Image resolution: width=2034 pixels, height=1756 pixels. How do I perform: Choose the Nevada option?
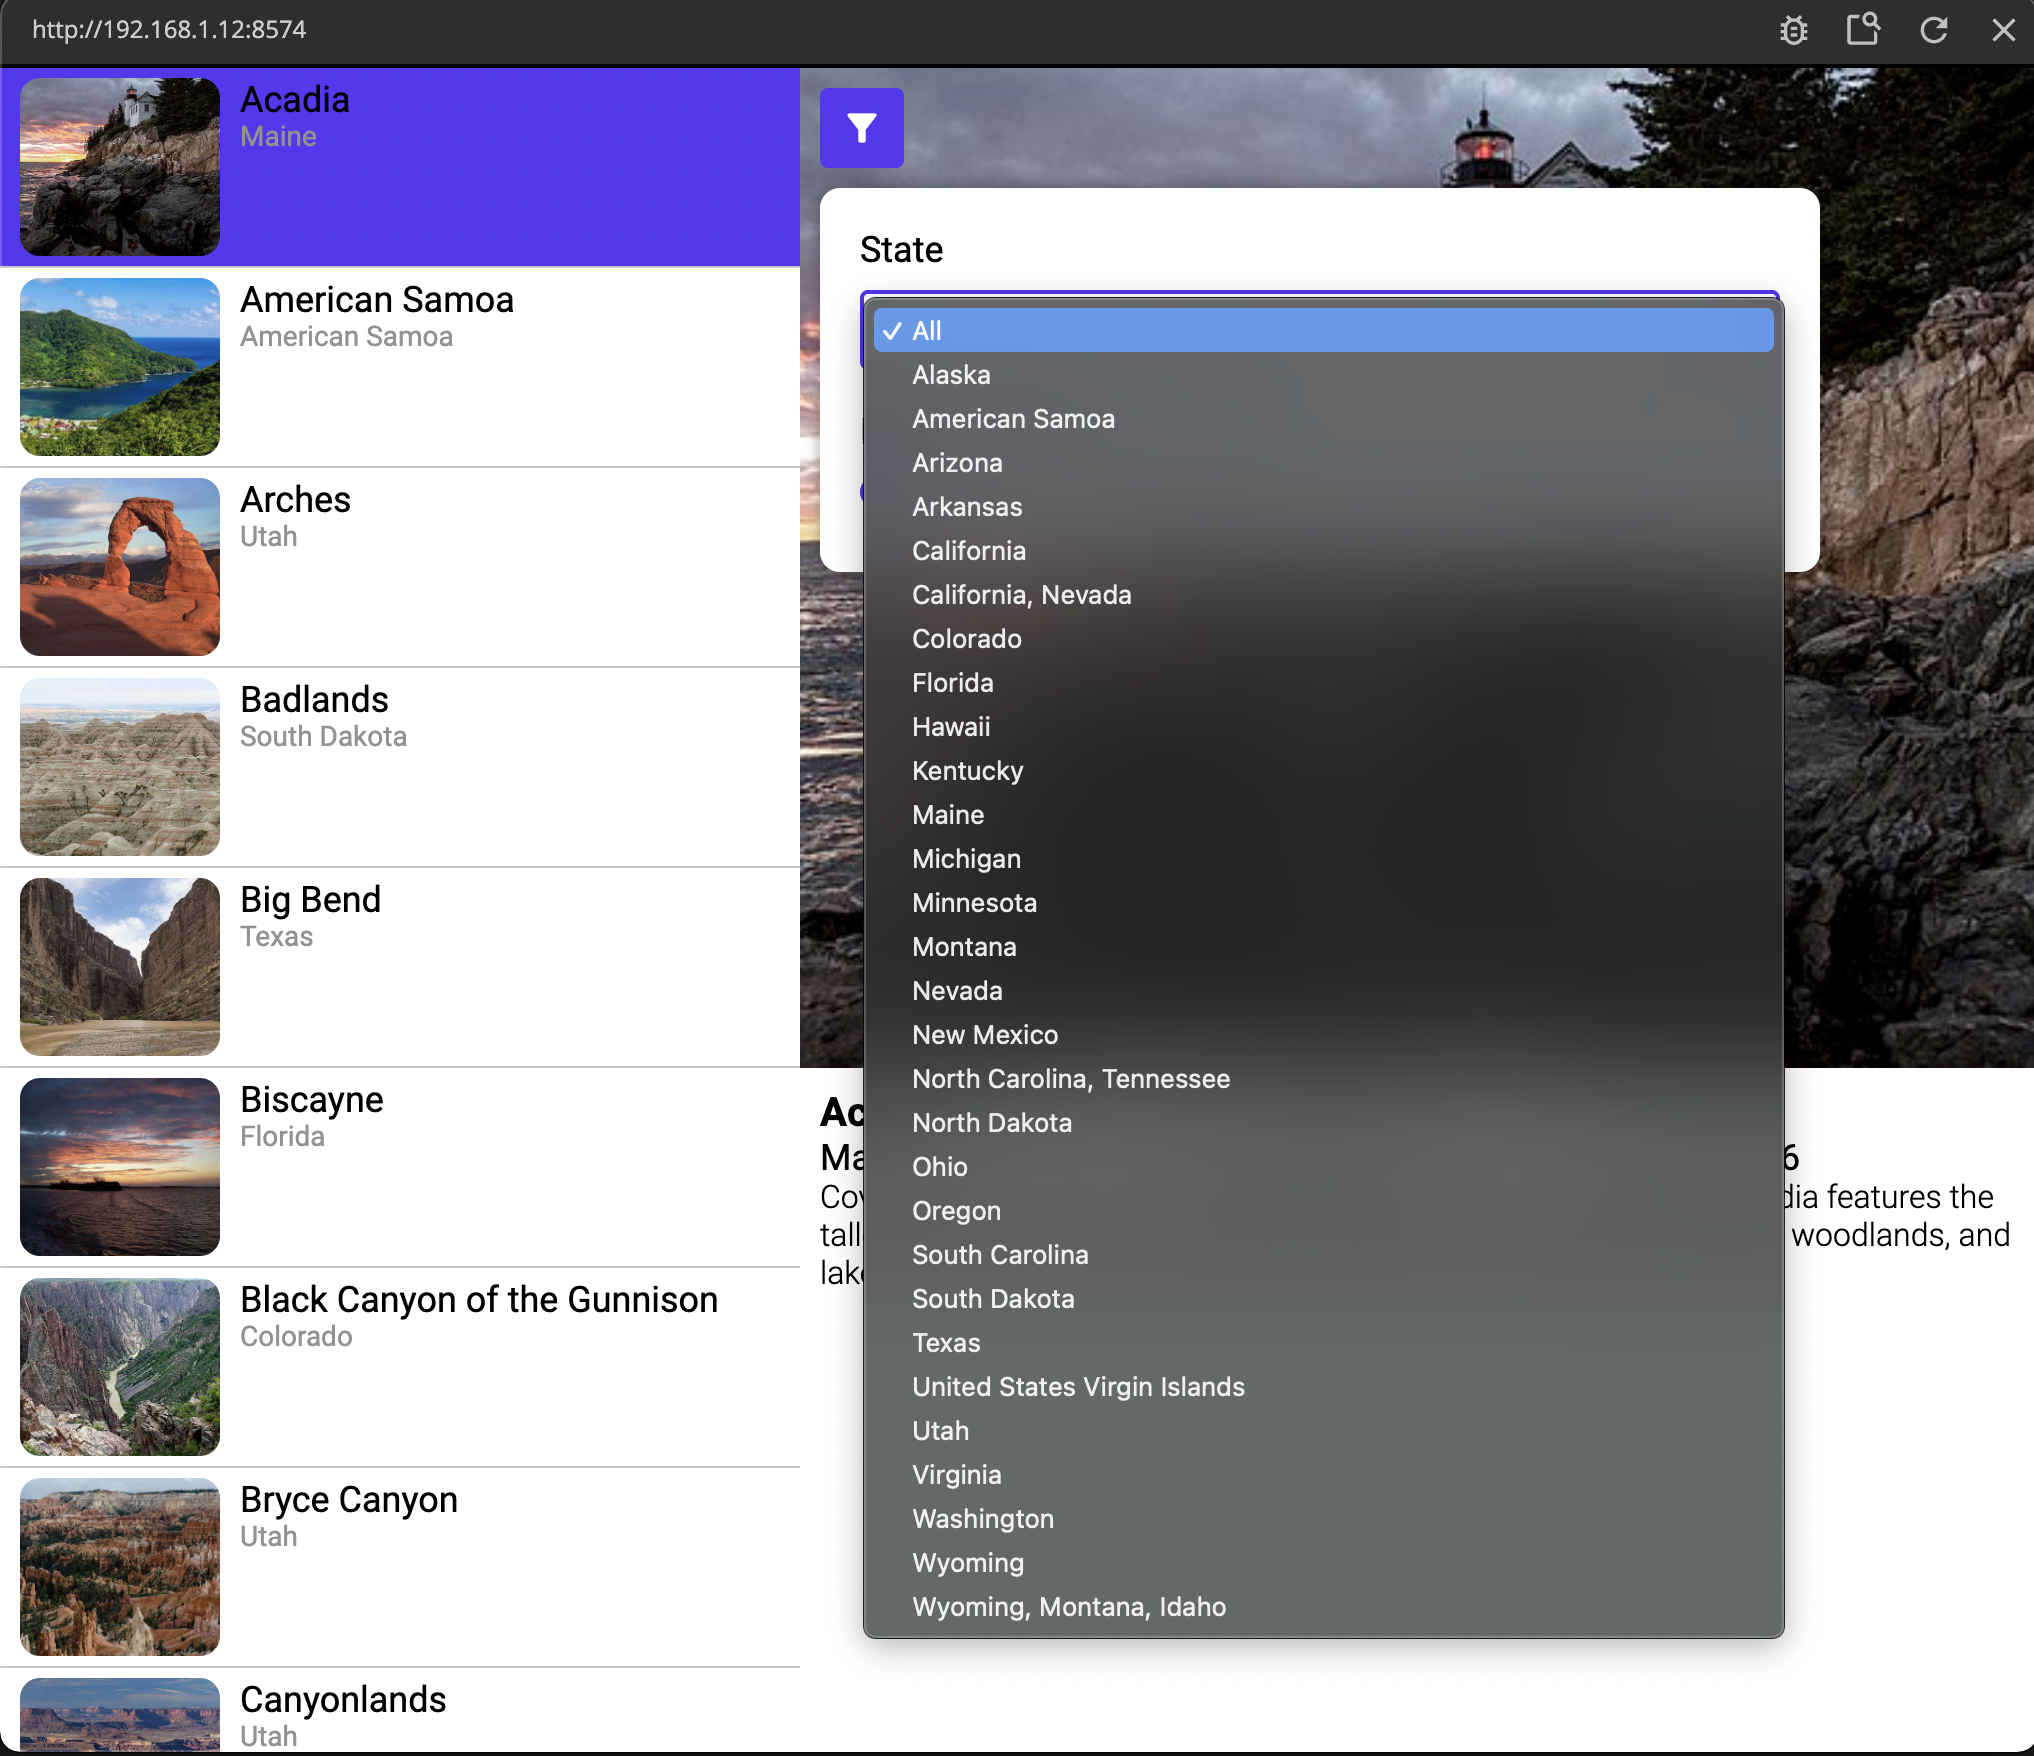tap(1323, 991)
